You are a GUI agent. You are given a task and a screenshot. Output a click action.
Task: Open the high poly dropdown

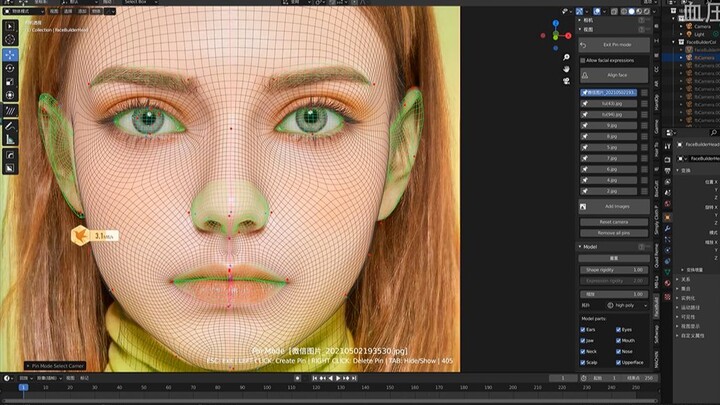[x=625, y=305]
